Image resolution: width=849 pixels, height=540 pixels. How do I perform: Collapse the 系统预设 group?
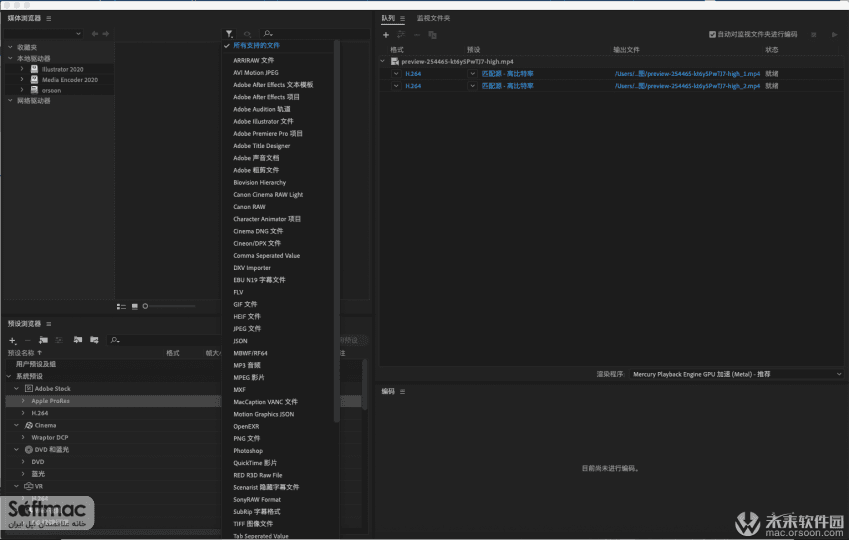coord(9,376)
